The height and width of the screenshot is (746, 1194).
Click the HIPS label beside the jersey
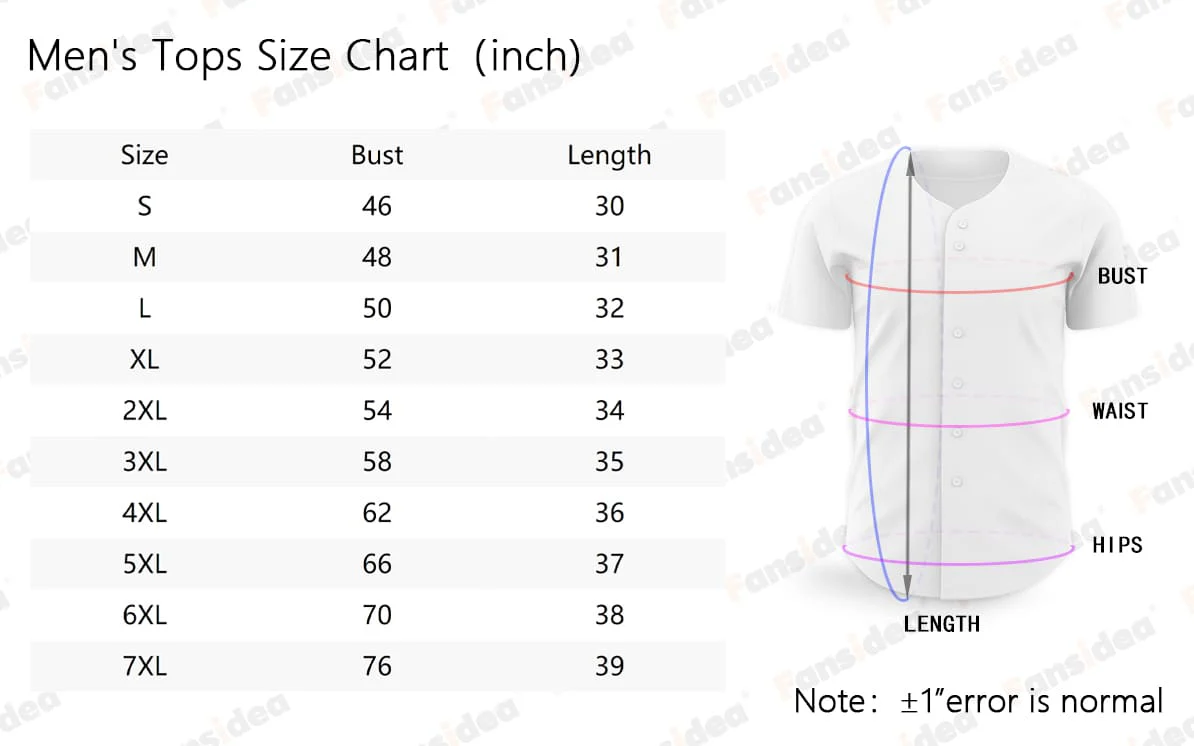point(1117,545)
